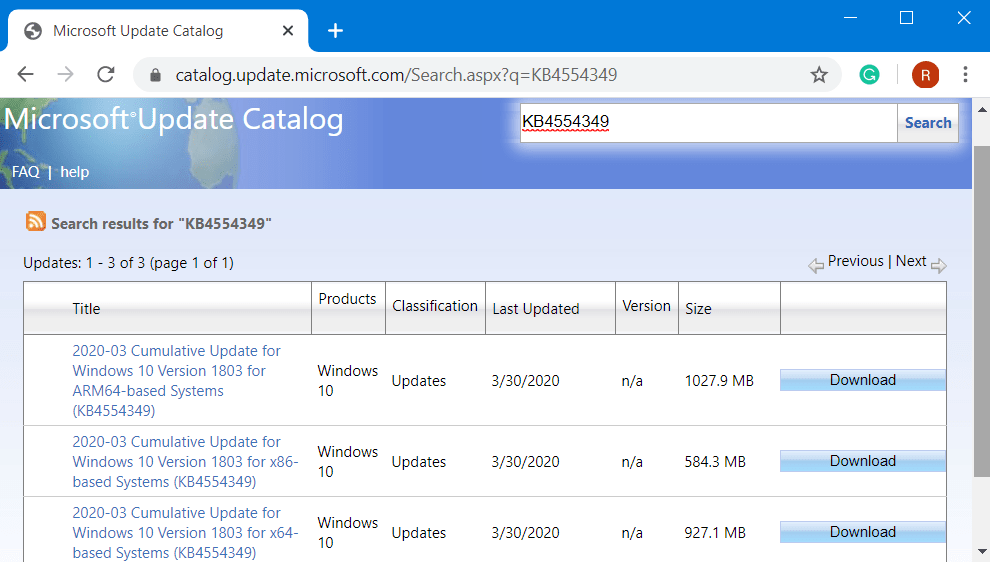Image resolution: width=990 pixels, height=562 pixels.
Task: Click the scrollbar down arrow
Action: 982,551
